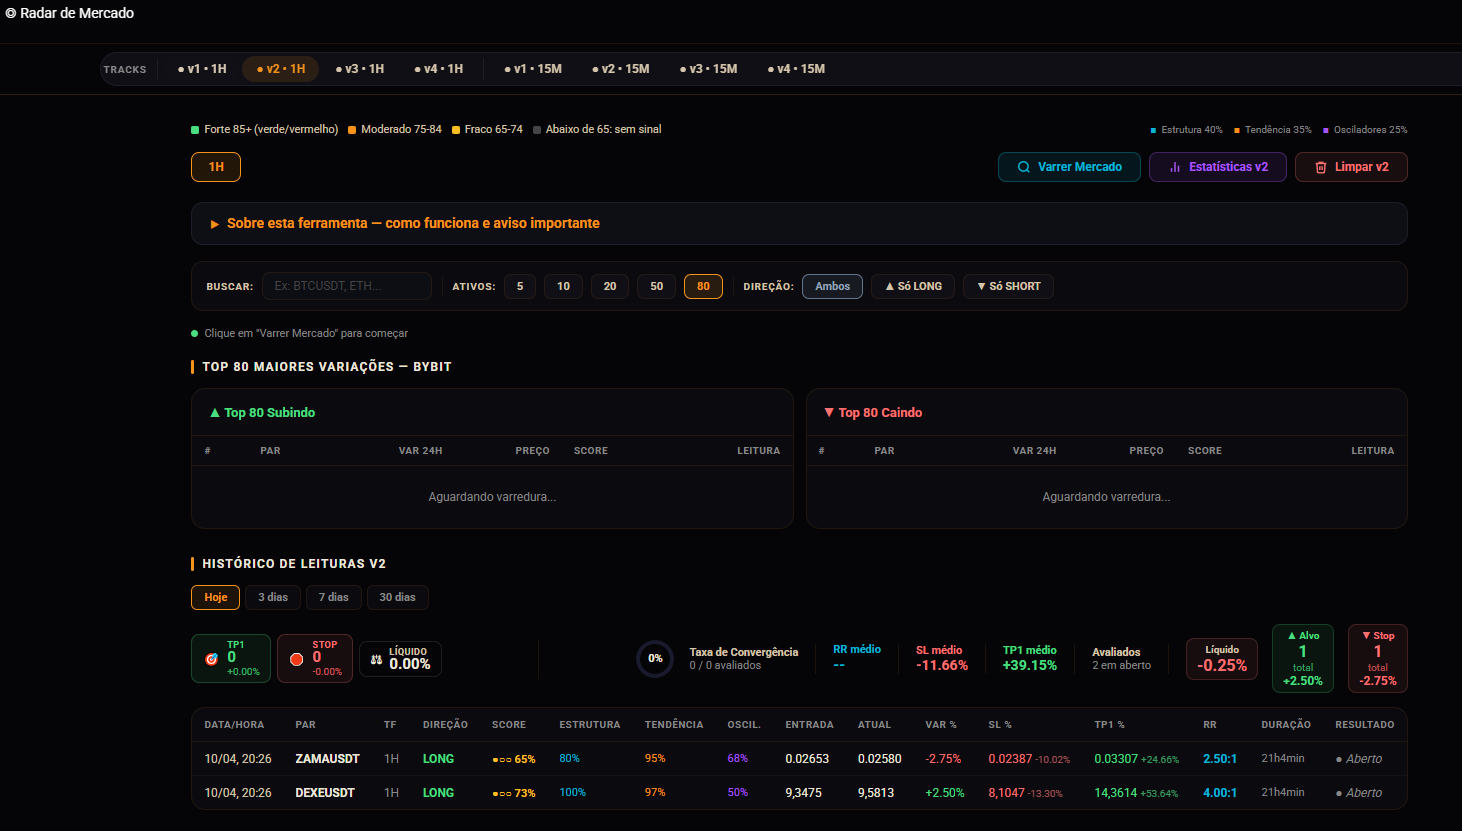Image resolution: width=1462 pixels, height=831 pixels.
Task: Filter history to 7 dias
Action: click(x=334, y=597)
